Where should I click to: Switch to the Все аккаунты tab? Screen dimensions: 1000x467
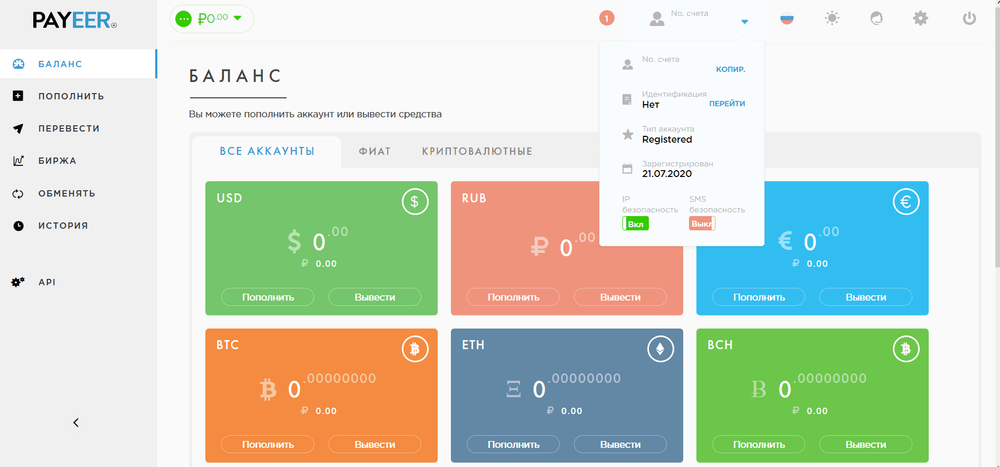[x=267, y=152]
